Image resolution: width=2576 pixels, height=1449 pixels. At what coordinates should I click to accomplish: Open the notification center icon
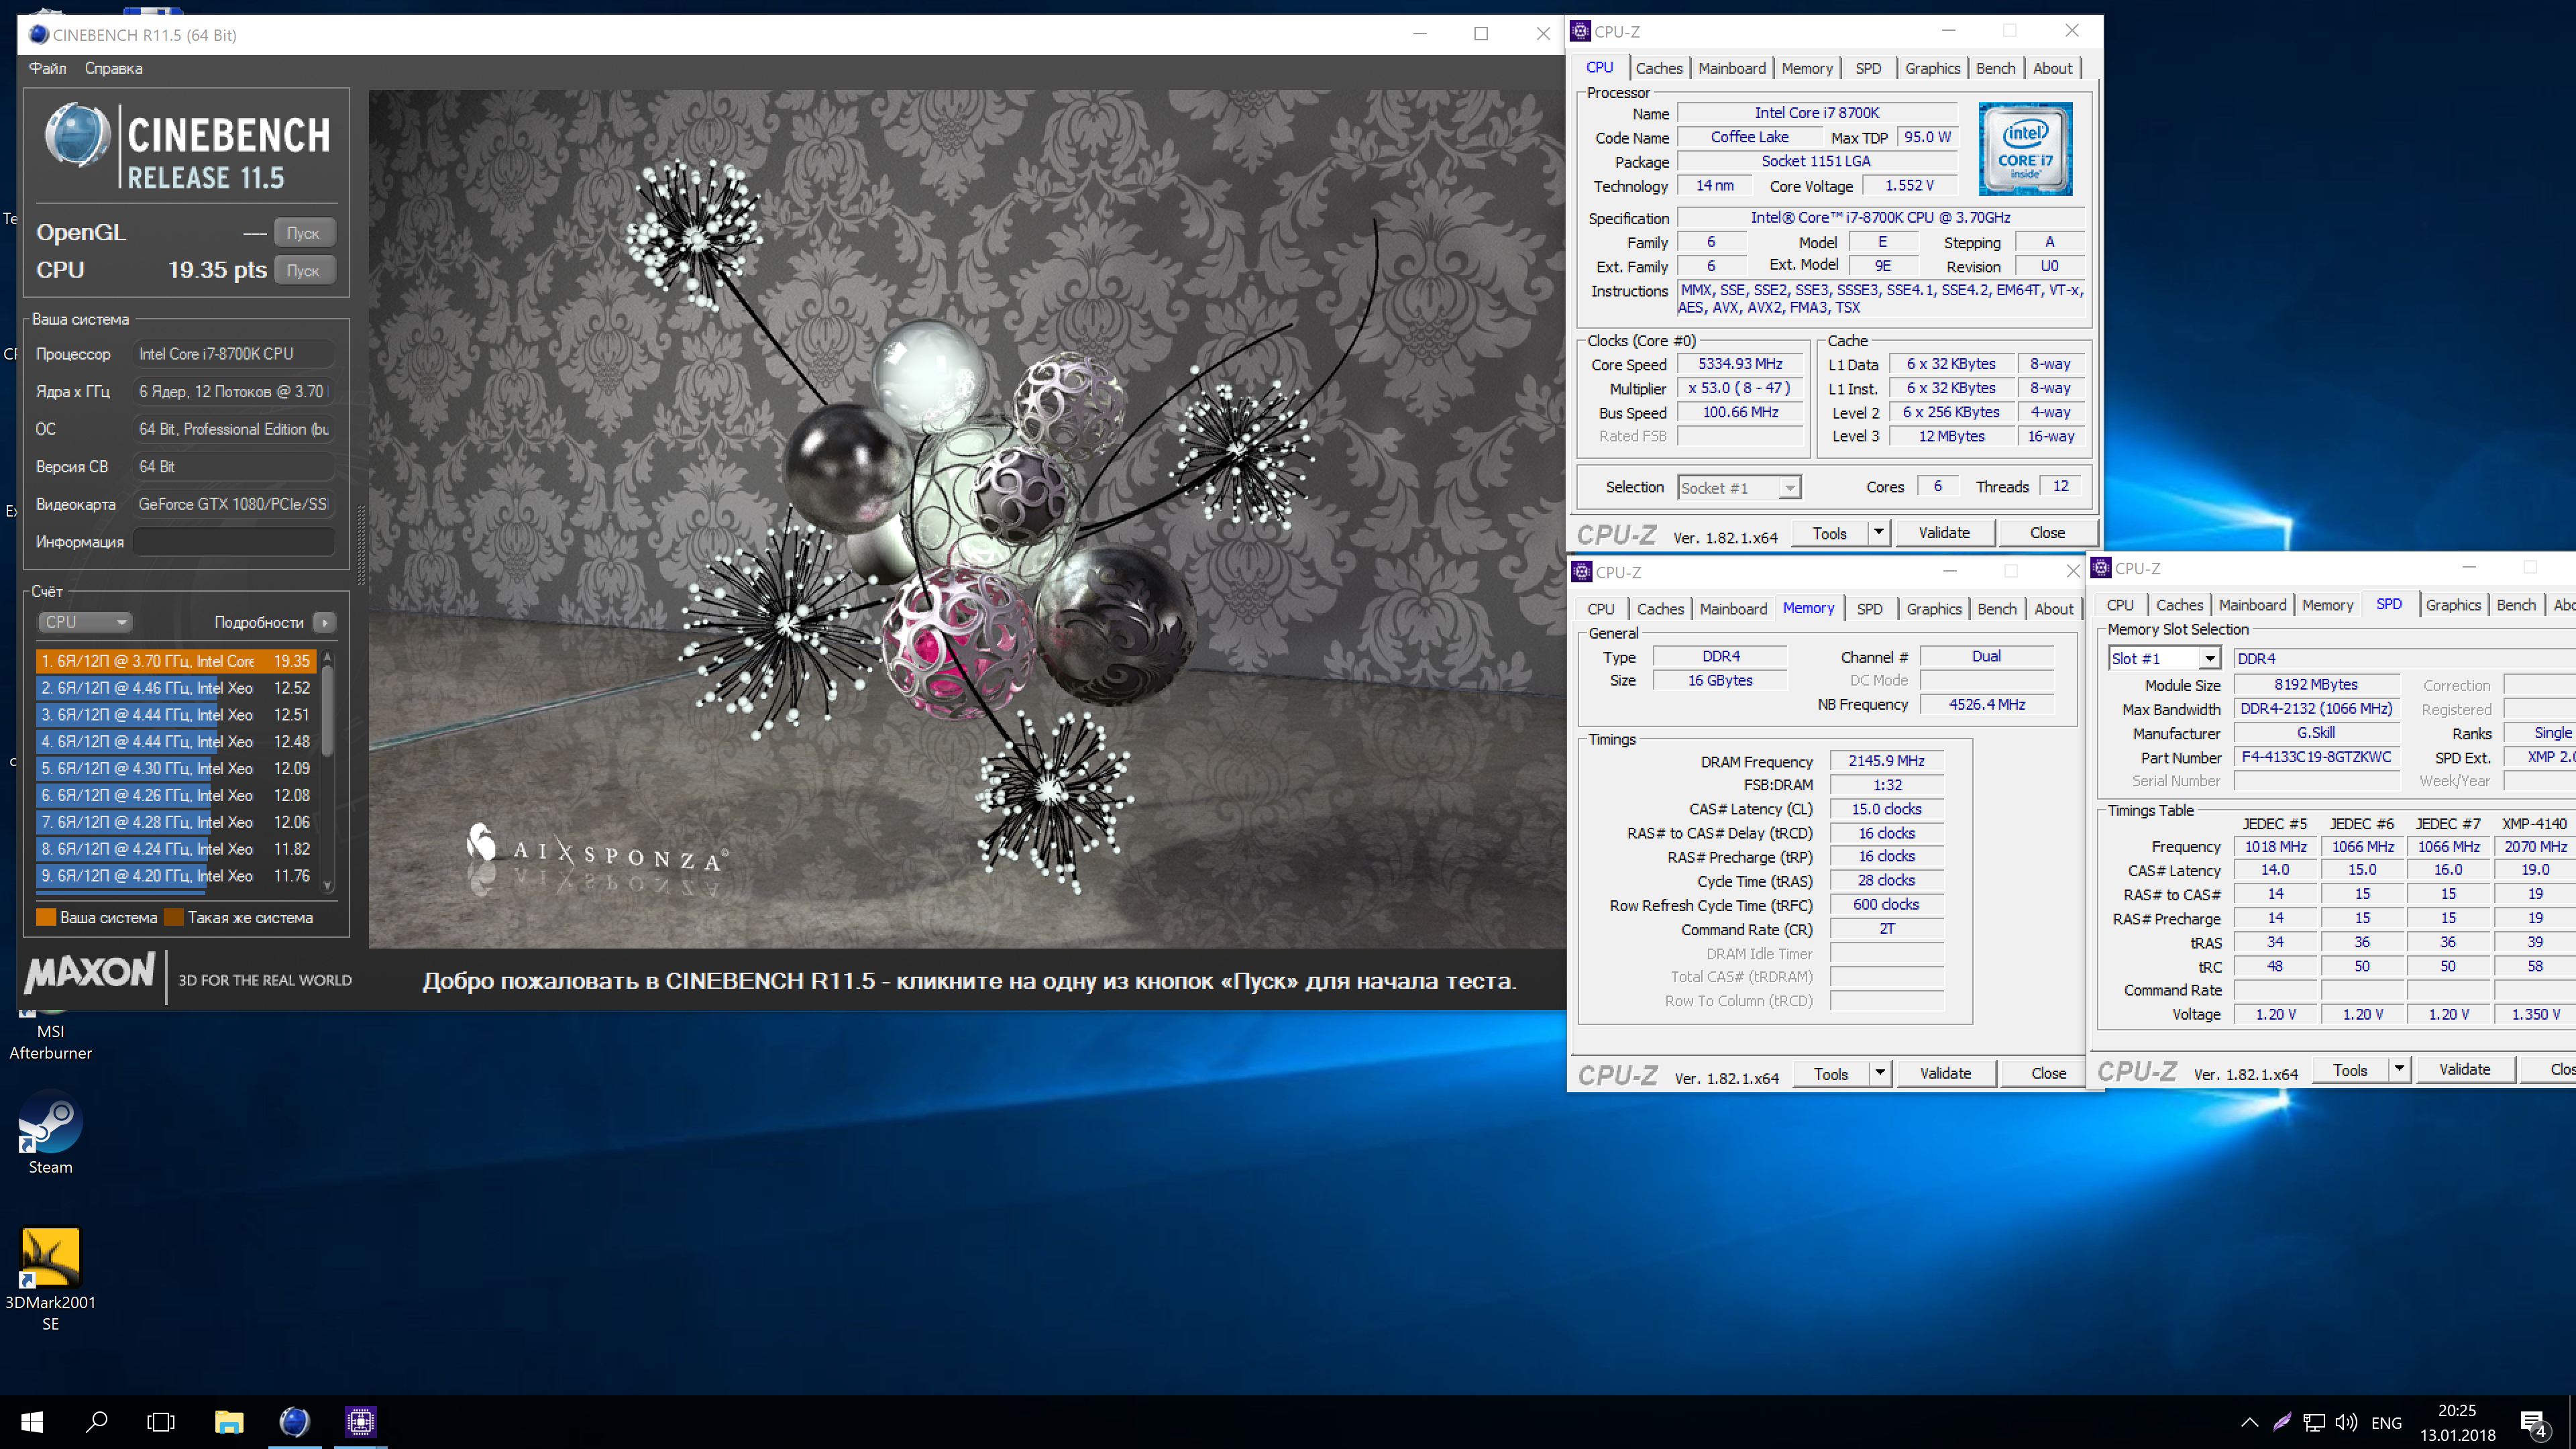[x=2533, y=1422]
